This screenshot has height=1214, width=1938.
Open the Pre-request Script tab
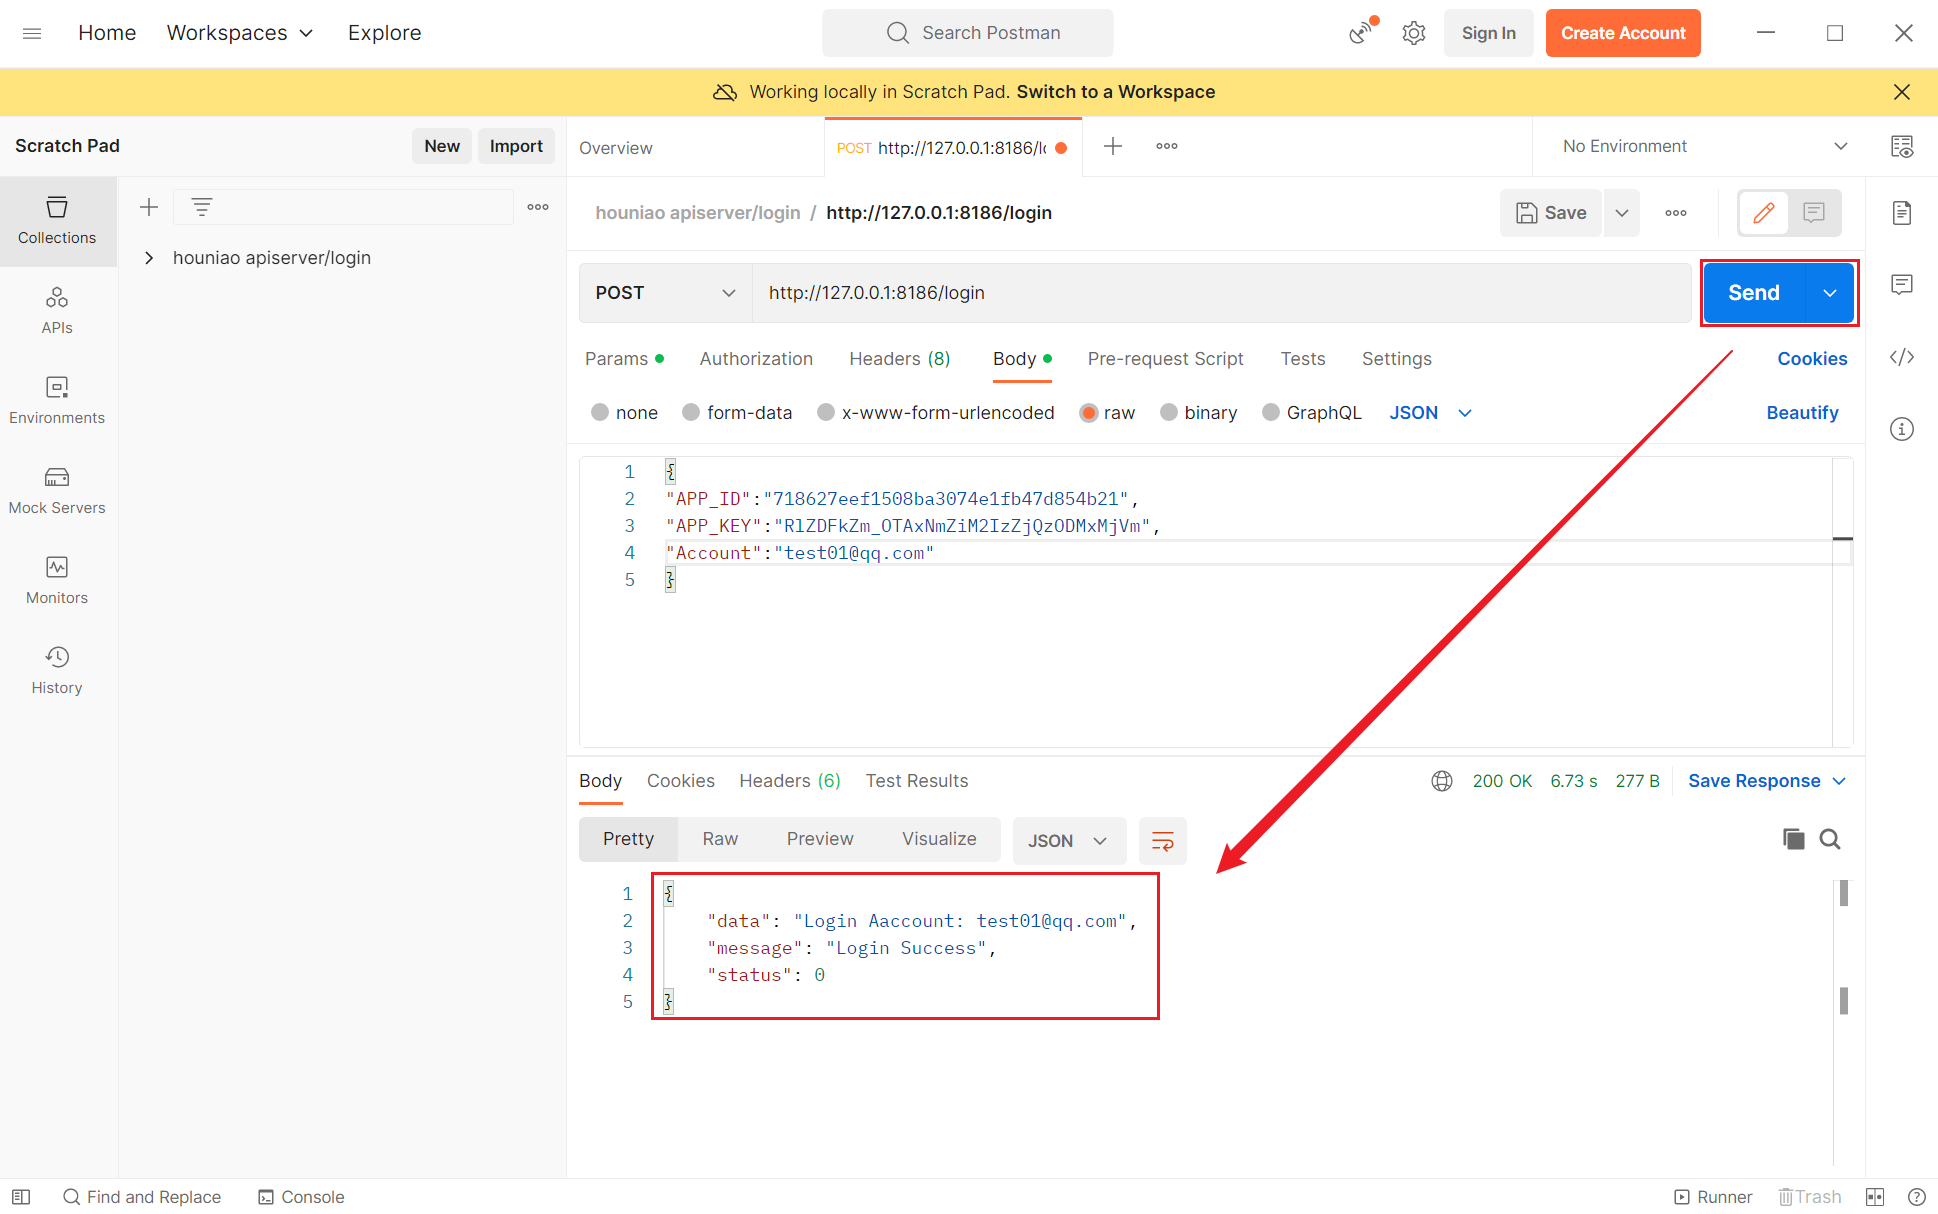click(1166, 359)
